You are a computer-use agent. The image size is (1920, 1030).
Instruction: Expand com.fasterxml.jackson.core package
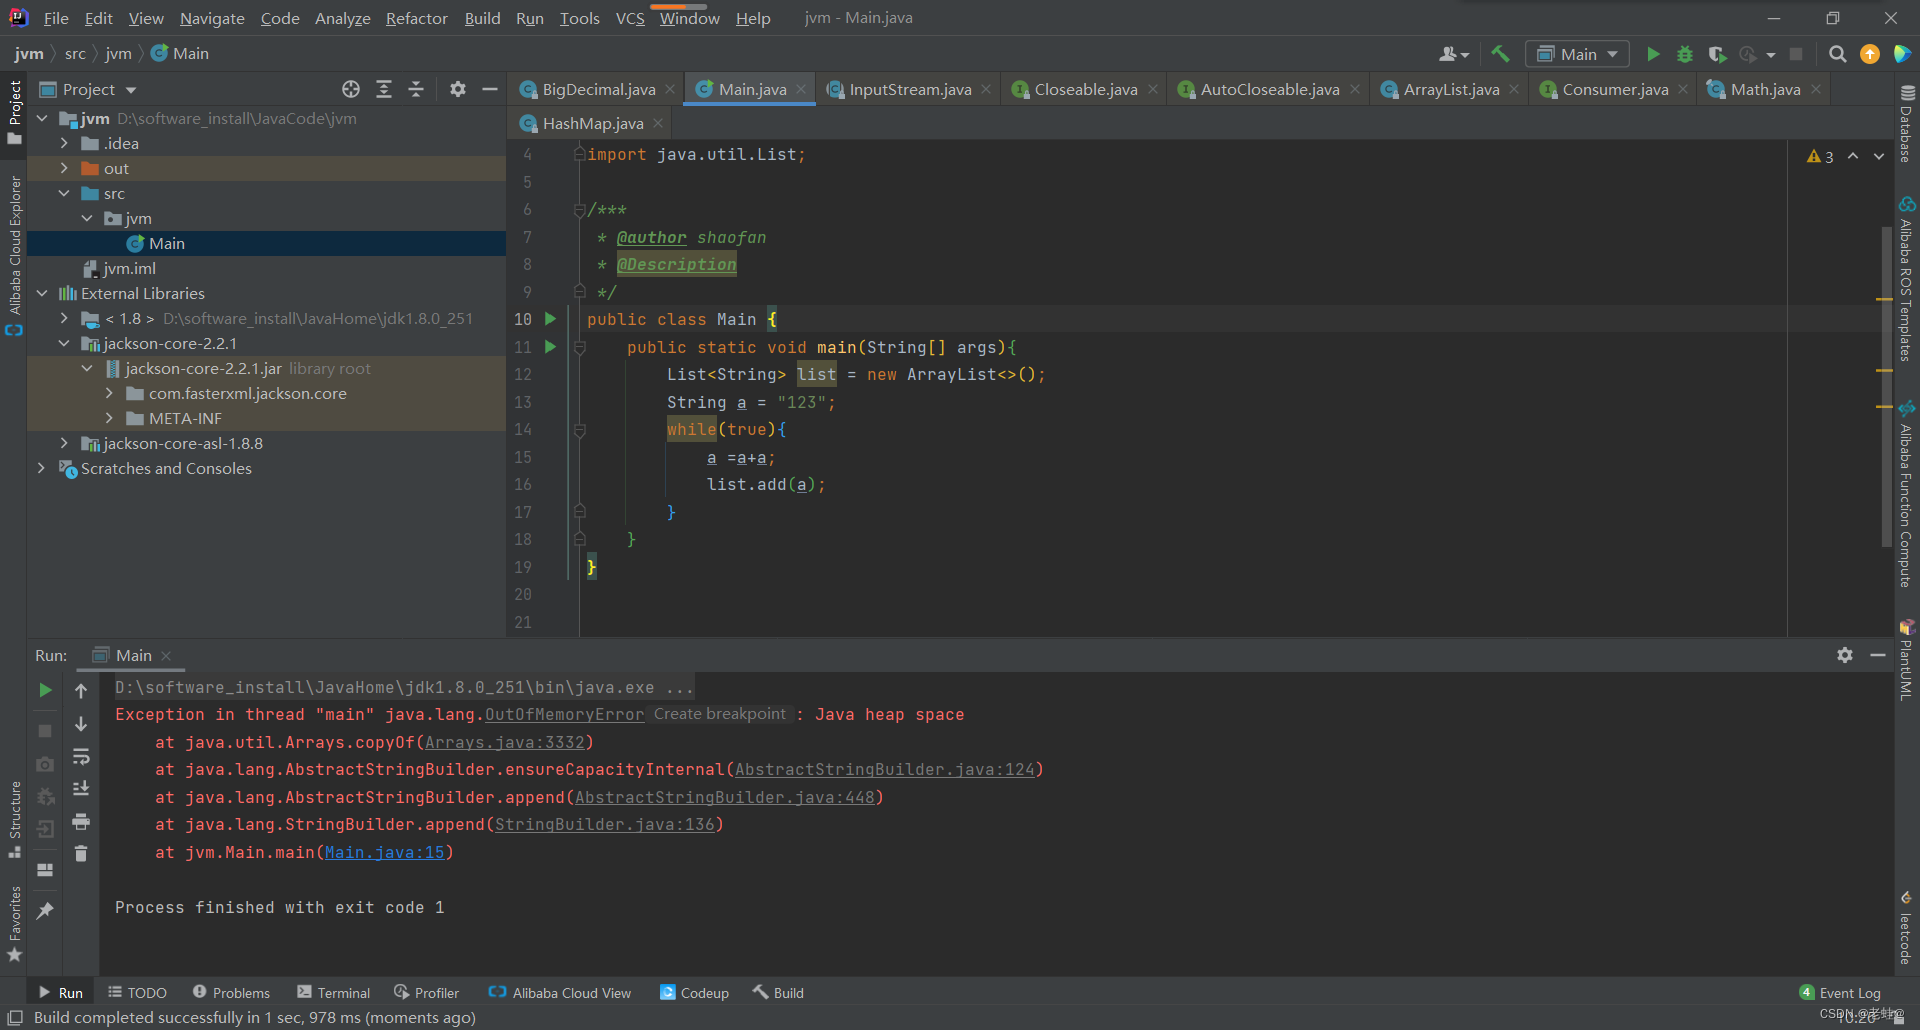109,393
